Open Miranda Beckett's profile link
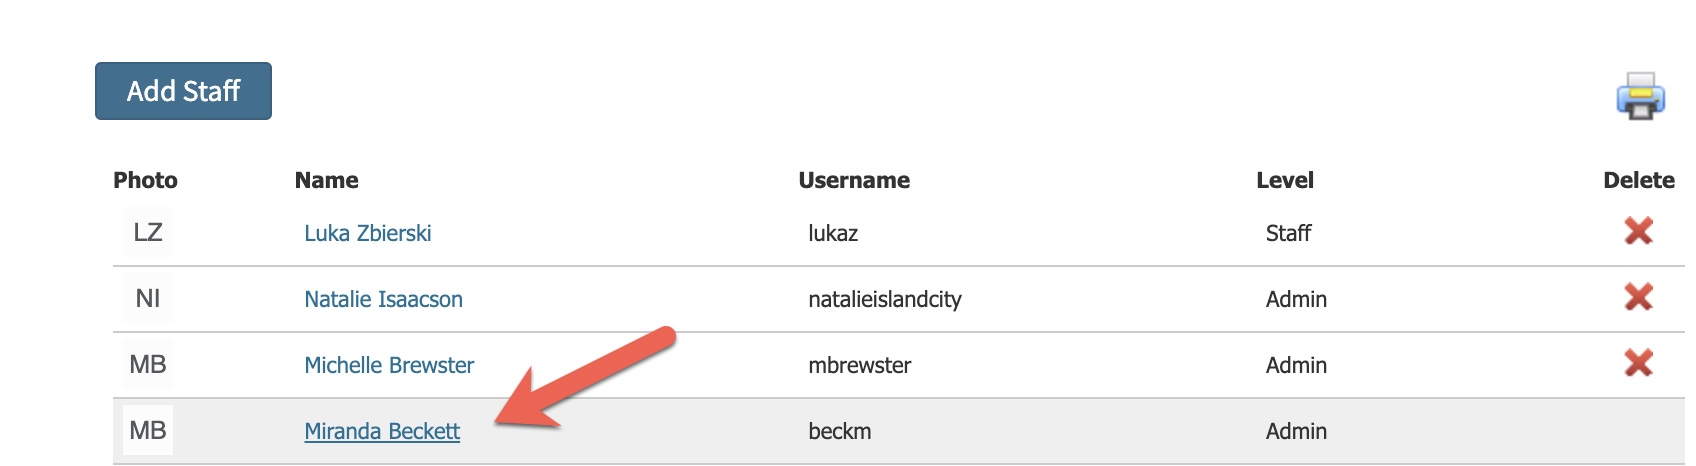 [382, 431]
